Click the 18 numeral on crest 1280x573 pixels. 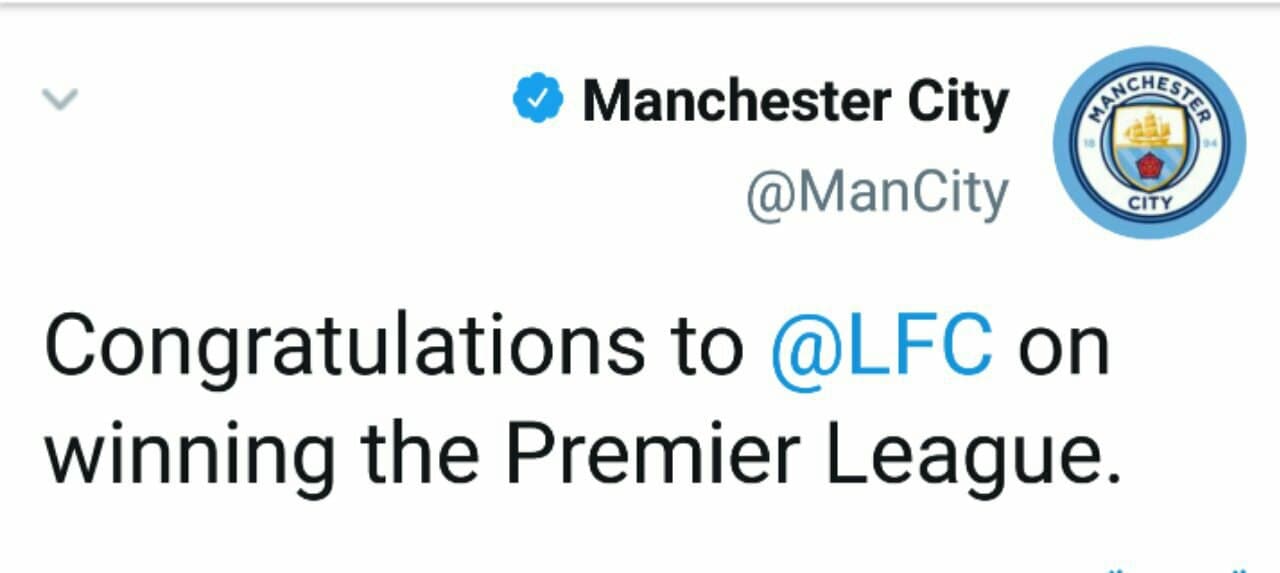tap(1090, 144)
